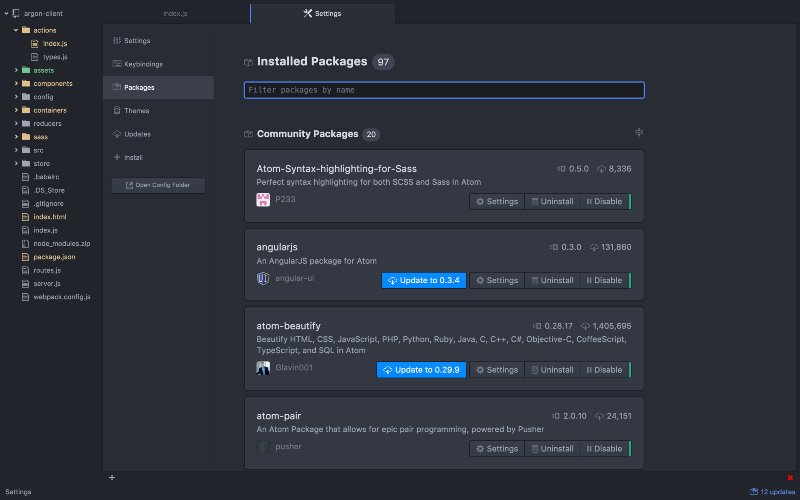Disable the Atom-Syntax-highlighting-for-Sass package
The width and height of the screenshot is (800, 500).
tap(604, 201)
